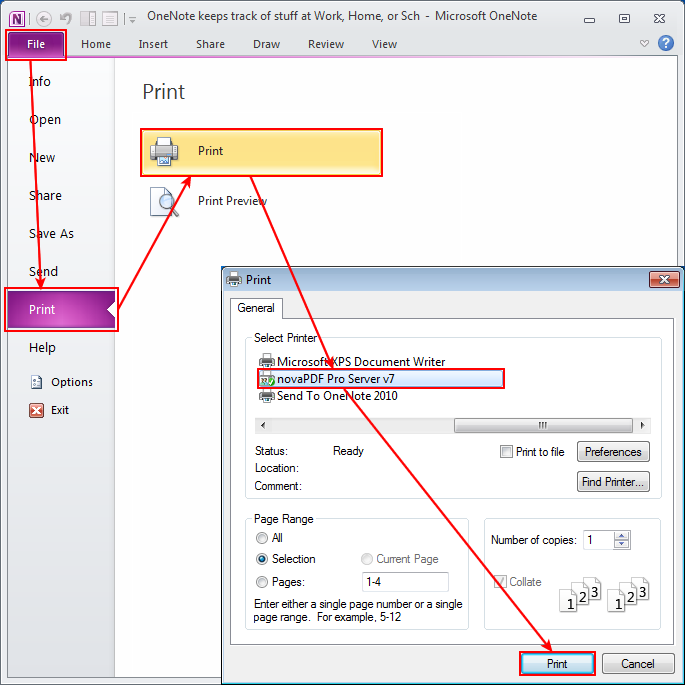The image size is (685, 685).
Task: Open printer Preferences
Action: click(x=613, y=452)
